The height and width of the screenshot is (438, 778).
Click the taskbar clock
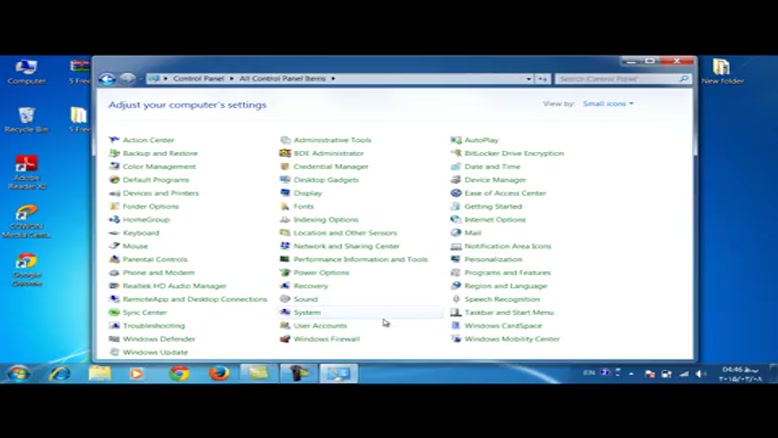coord(740,374)
